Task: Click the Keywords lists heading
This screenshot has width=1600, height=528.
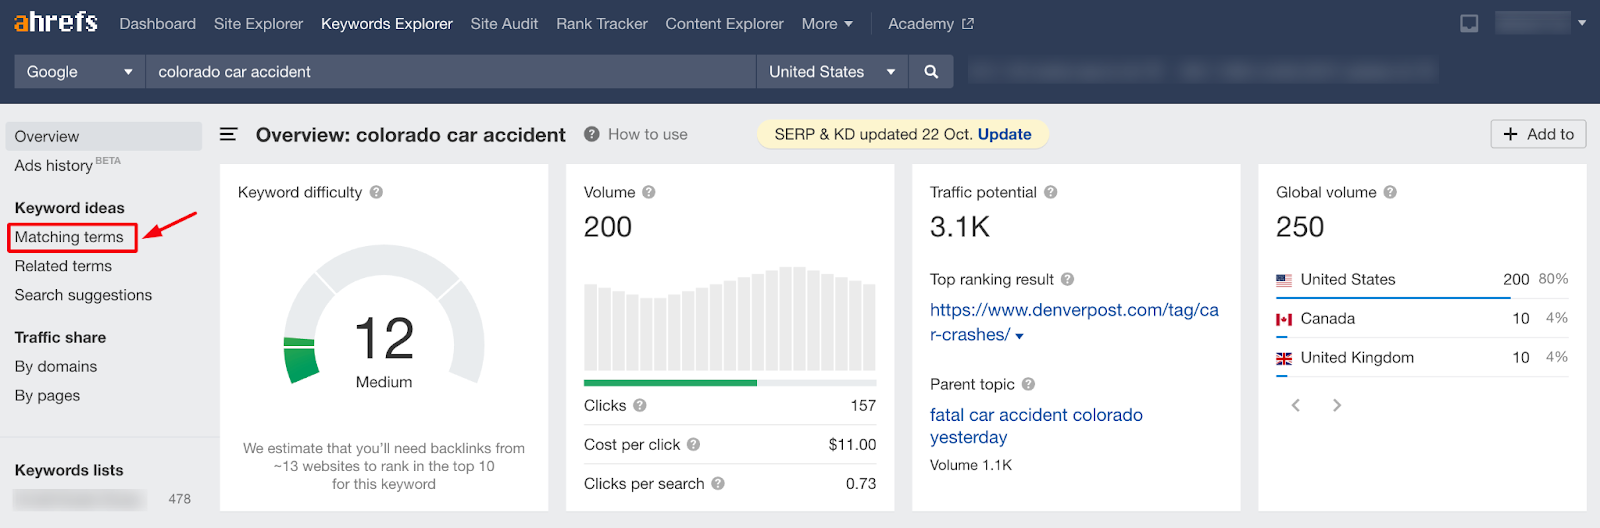Action: [x=69, y=470]
